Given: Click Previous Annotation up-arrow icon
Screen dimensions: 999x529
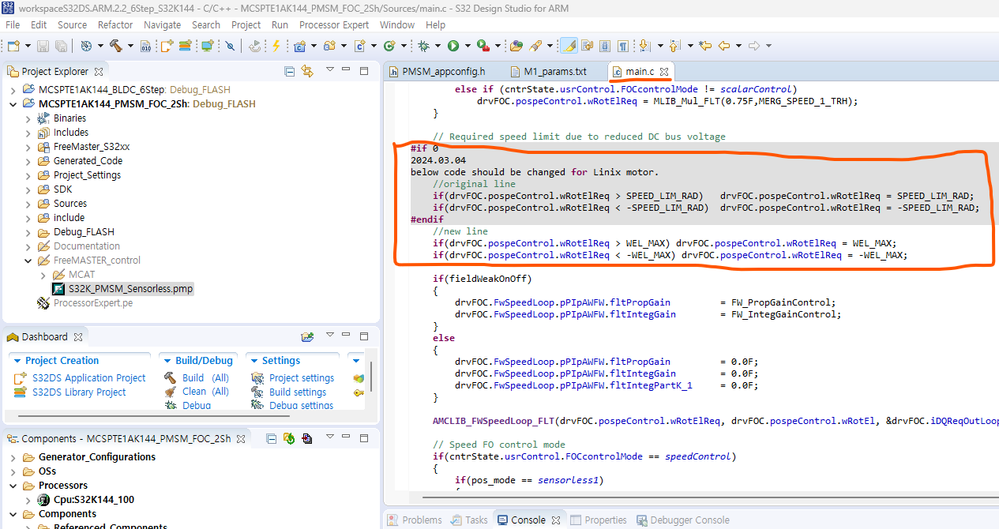Looking at the screenshot, I should 675,46.
